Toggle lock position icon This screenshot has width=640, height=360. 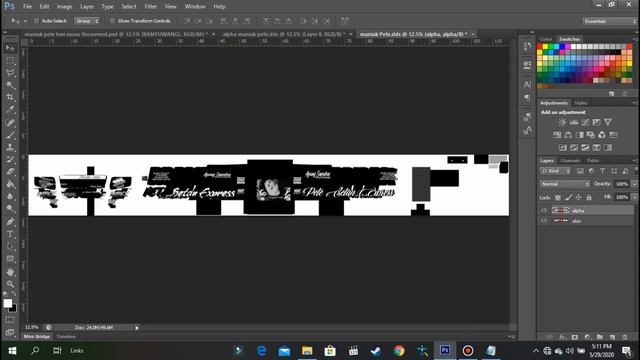point(578,198)
